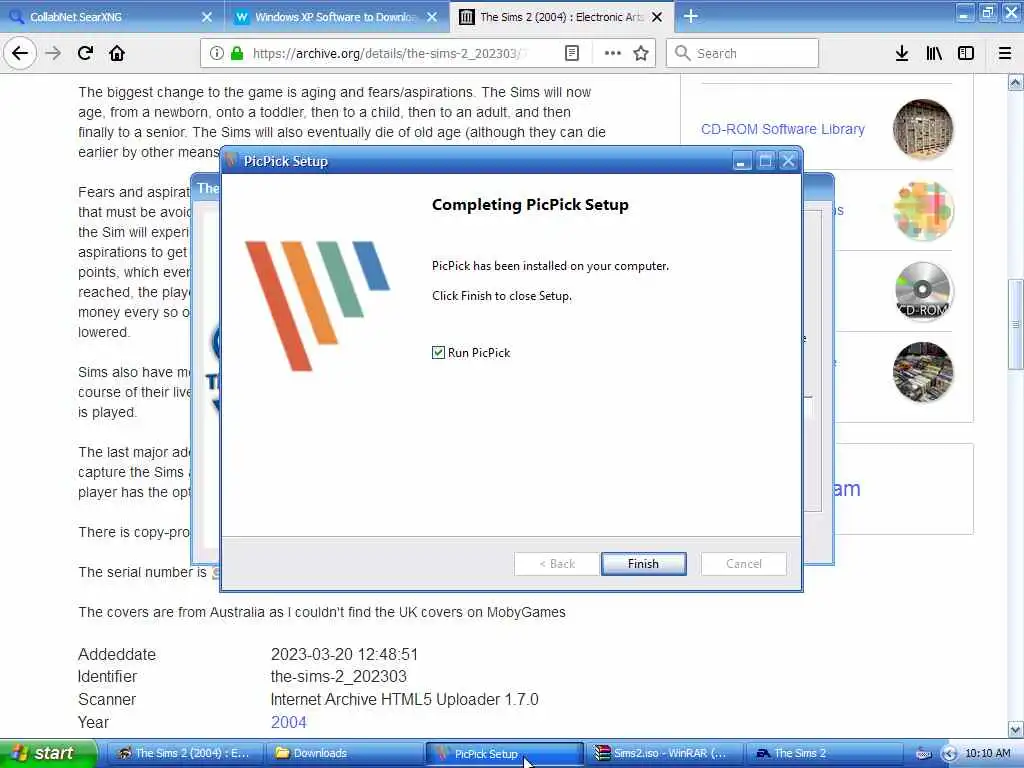Uncheck the Run PicPick checkbox
Screen dimensions: 1024x768
(438, 353)
